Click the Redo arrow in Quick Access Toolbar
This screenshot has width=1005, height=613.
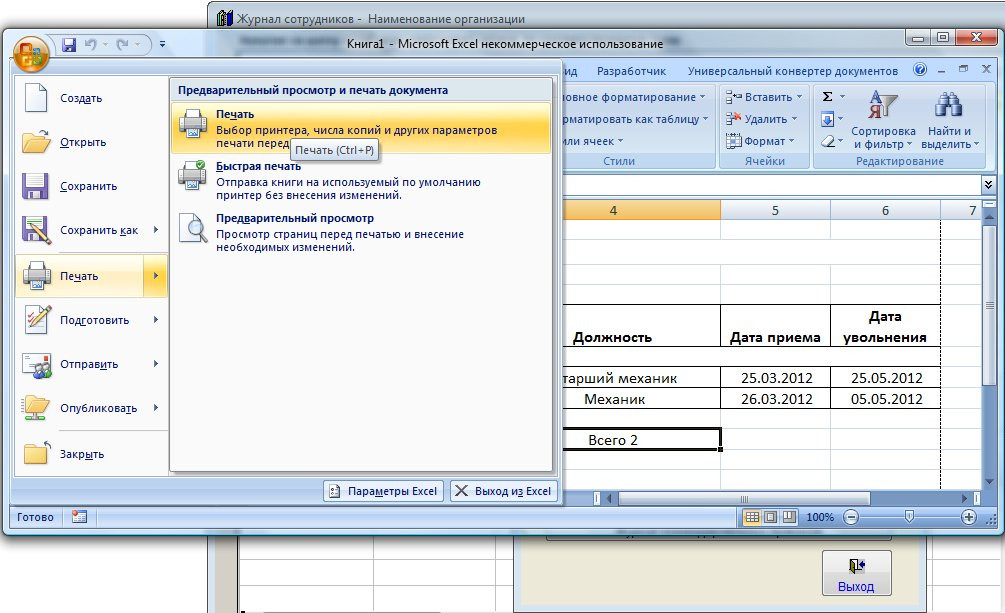pyautogui.click(x=122, y=44)
